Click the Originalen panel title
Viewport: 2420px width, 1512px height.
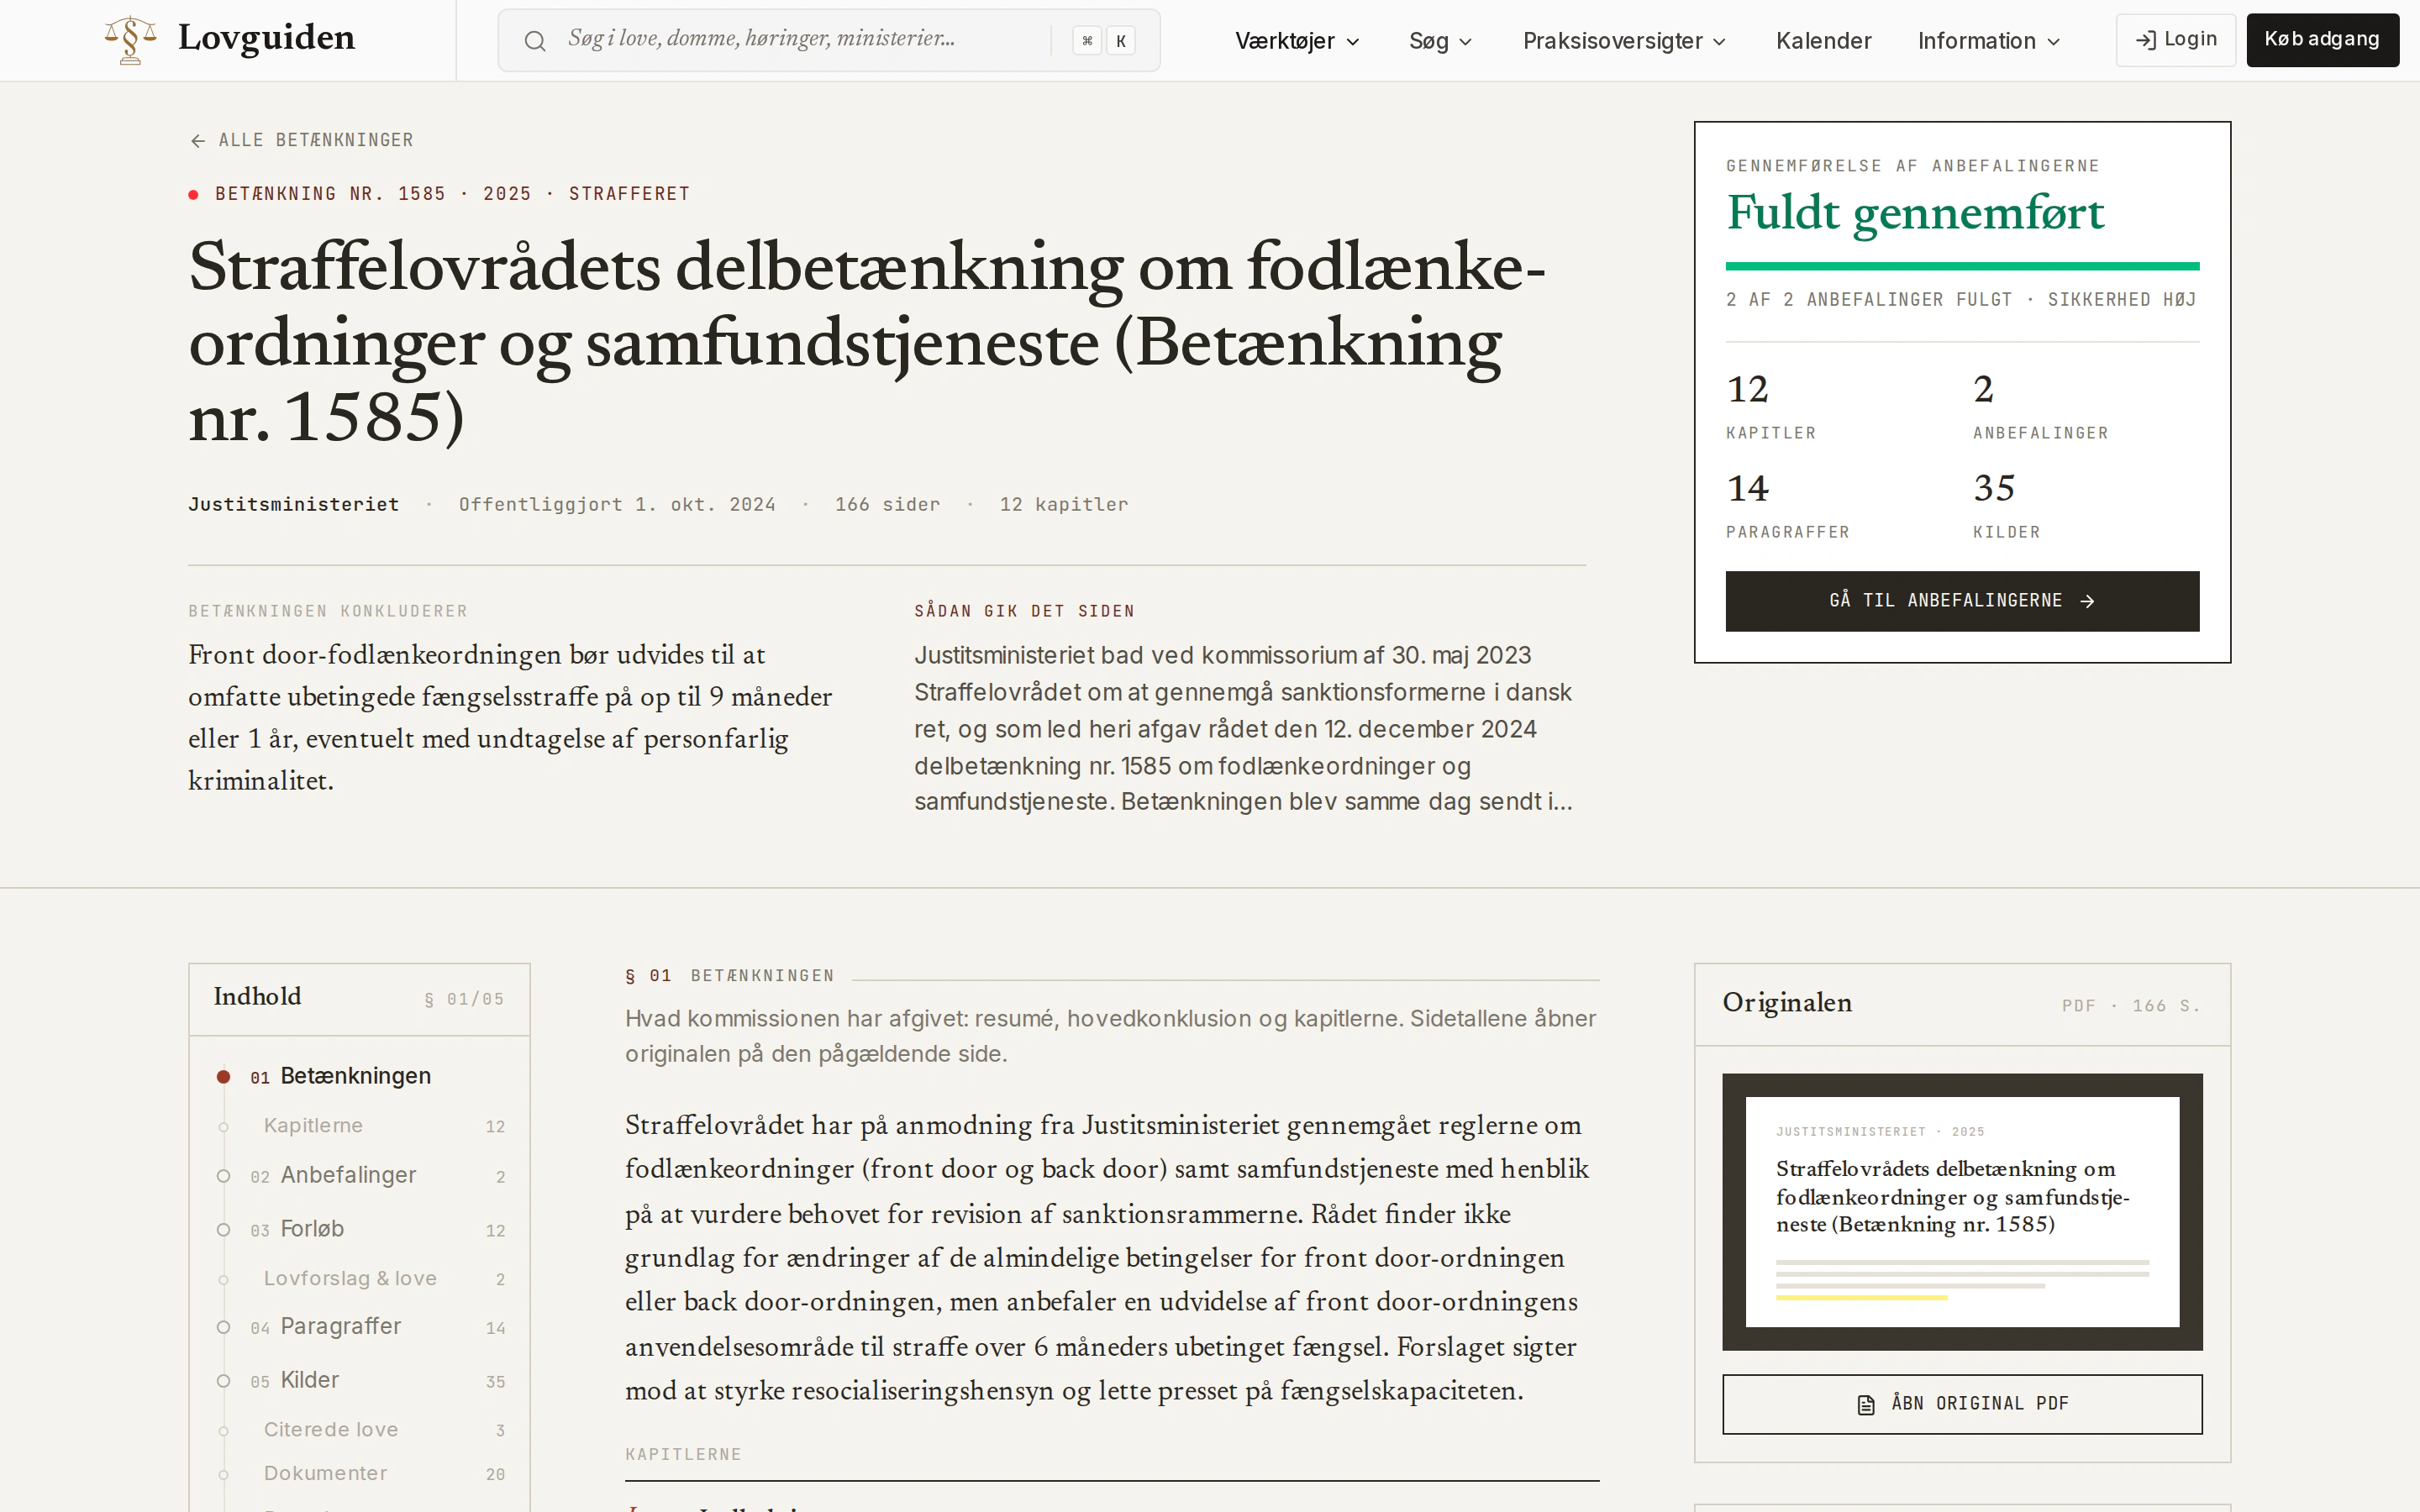click(1787, 1003)
